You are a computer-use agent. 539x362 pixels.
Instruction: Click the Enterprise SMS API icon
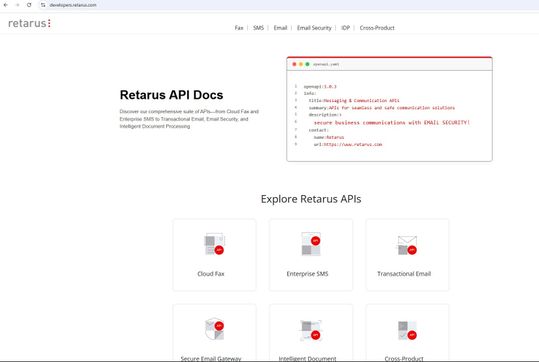tap(311, 244)
